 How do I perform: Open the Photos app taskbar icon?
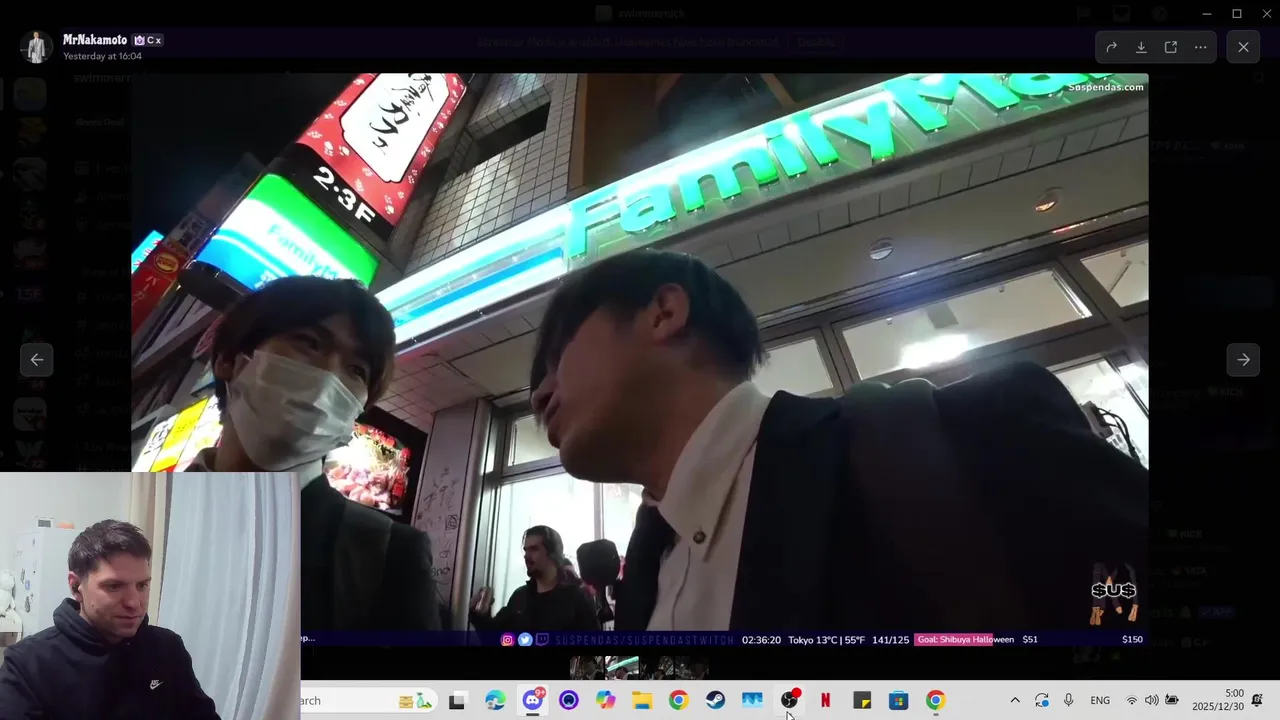tap(752, 701)
